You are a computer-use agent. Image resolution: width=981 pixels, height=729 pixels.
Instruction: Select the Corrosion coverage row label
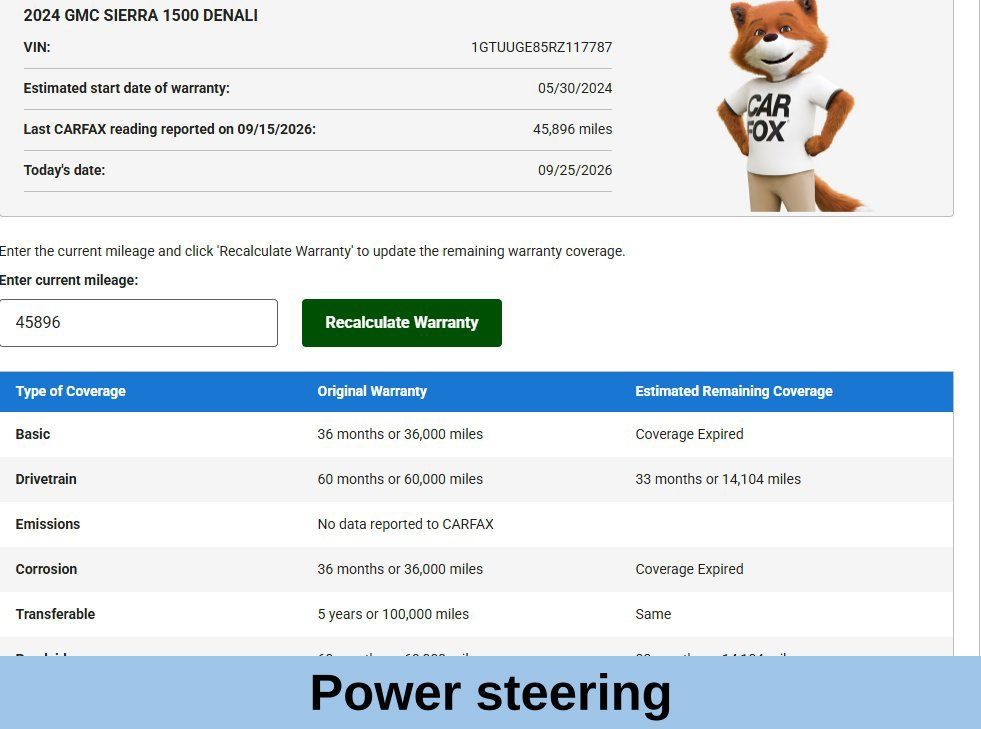coord(46,569)
